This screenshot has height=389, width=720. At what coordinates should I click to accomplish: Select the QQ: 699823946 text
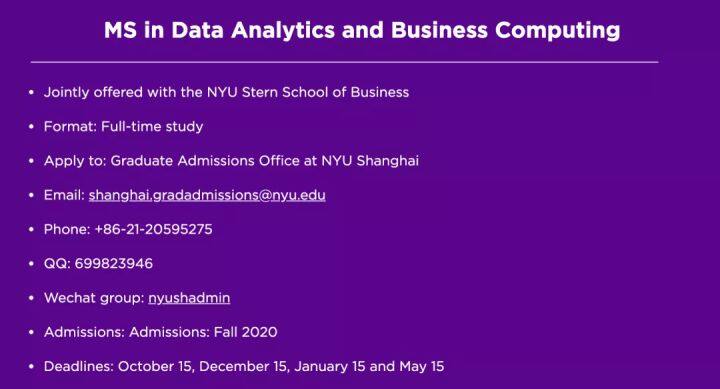click(x=98, y=264)
